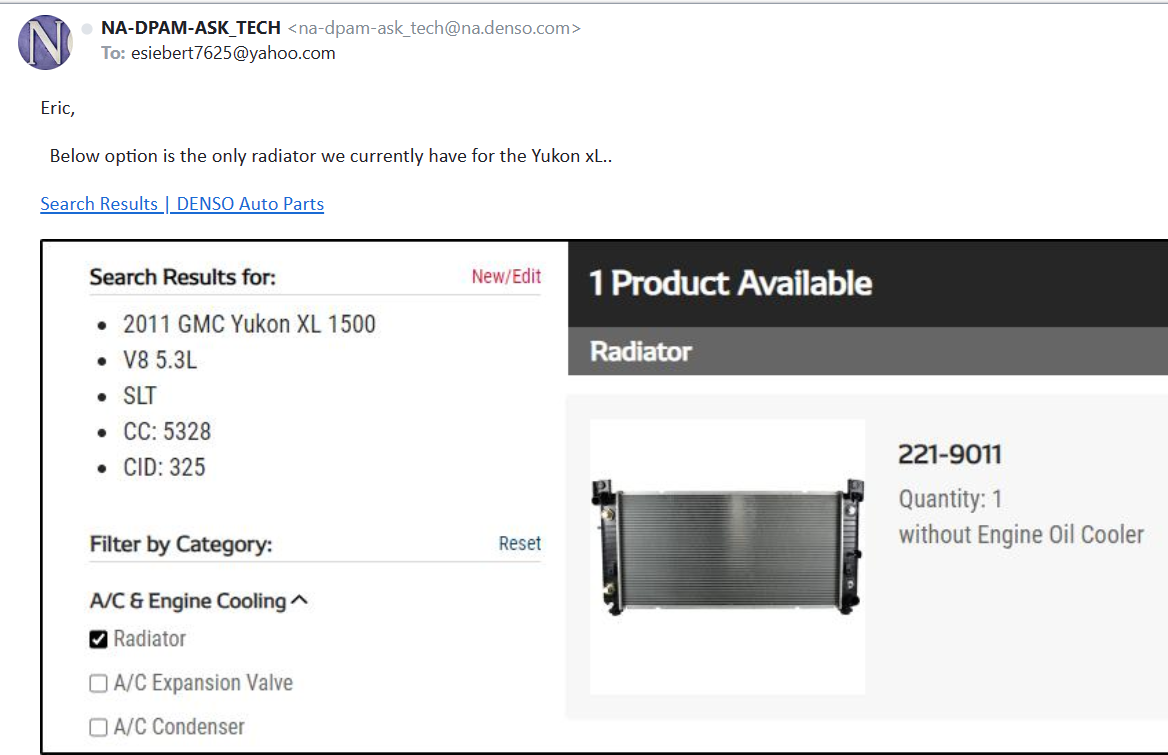
Task: Select the sender name NA-DPAM-ASK_TECH
Action: pos(191,28)
